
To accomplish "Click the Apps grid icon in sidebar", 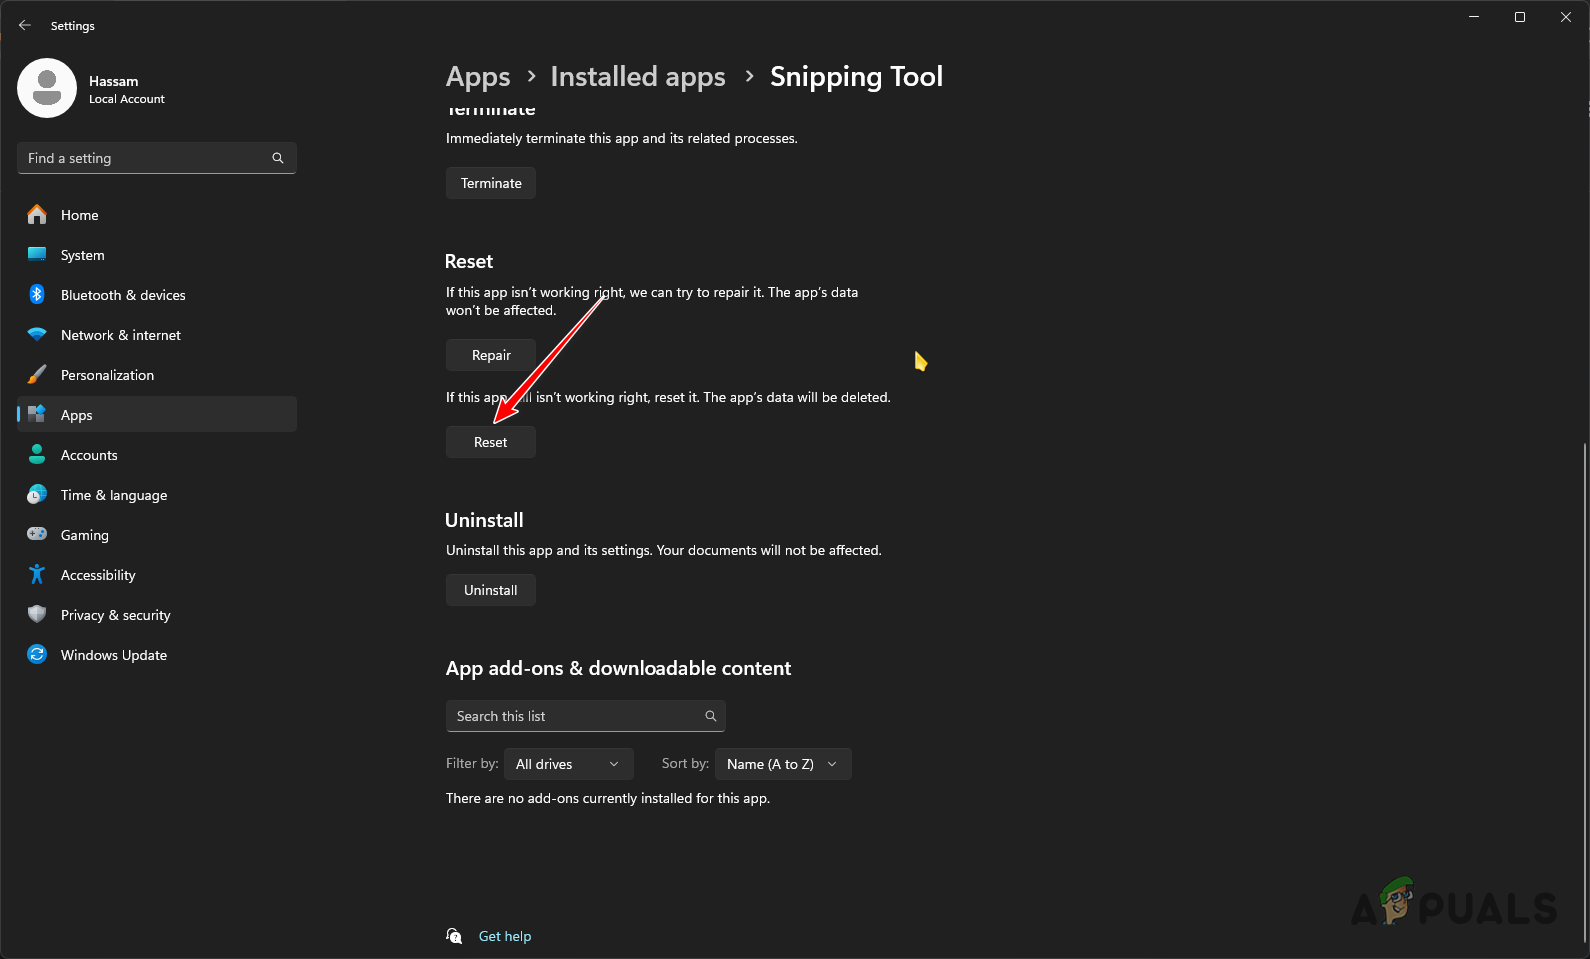I will pos(37,414).
